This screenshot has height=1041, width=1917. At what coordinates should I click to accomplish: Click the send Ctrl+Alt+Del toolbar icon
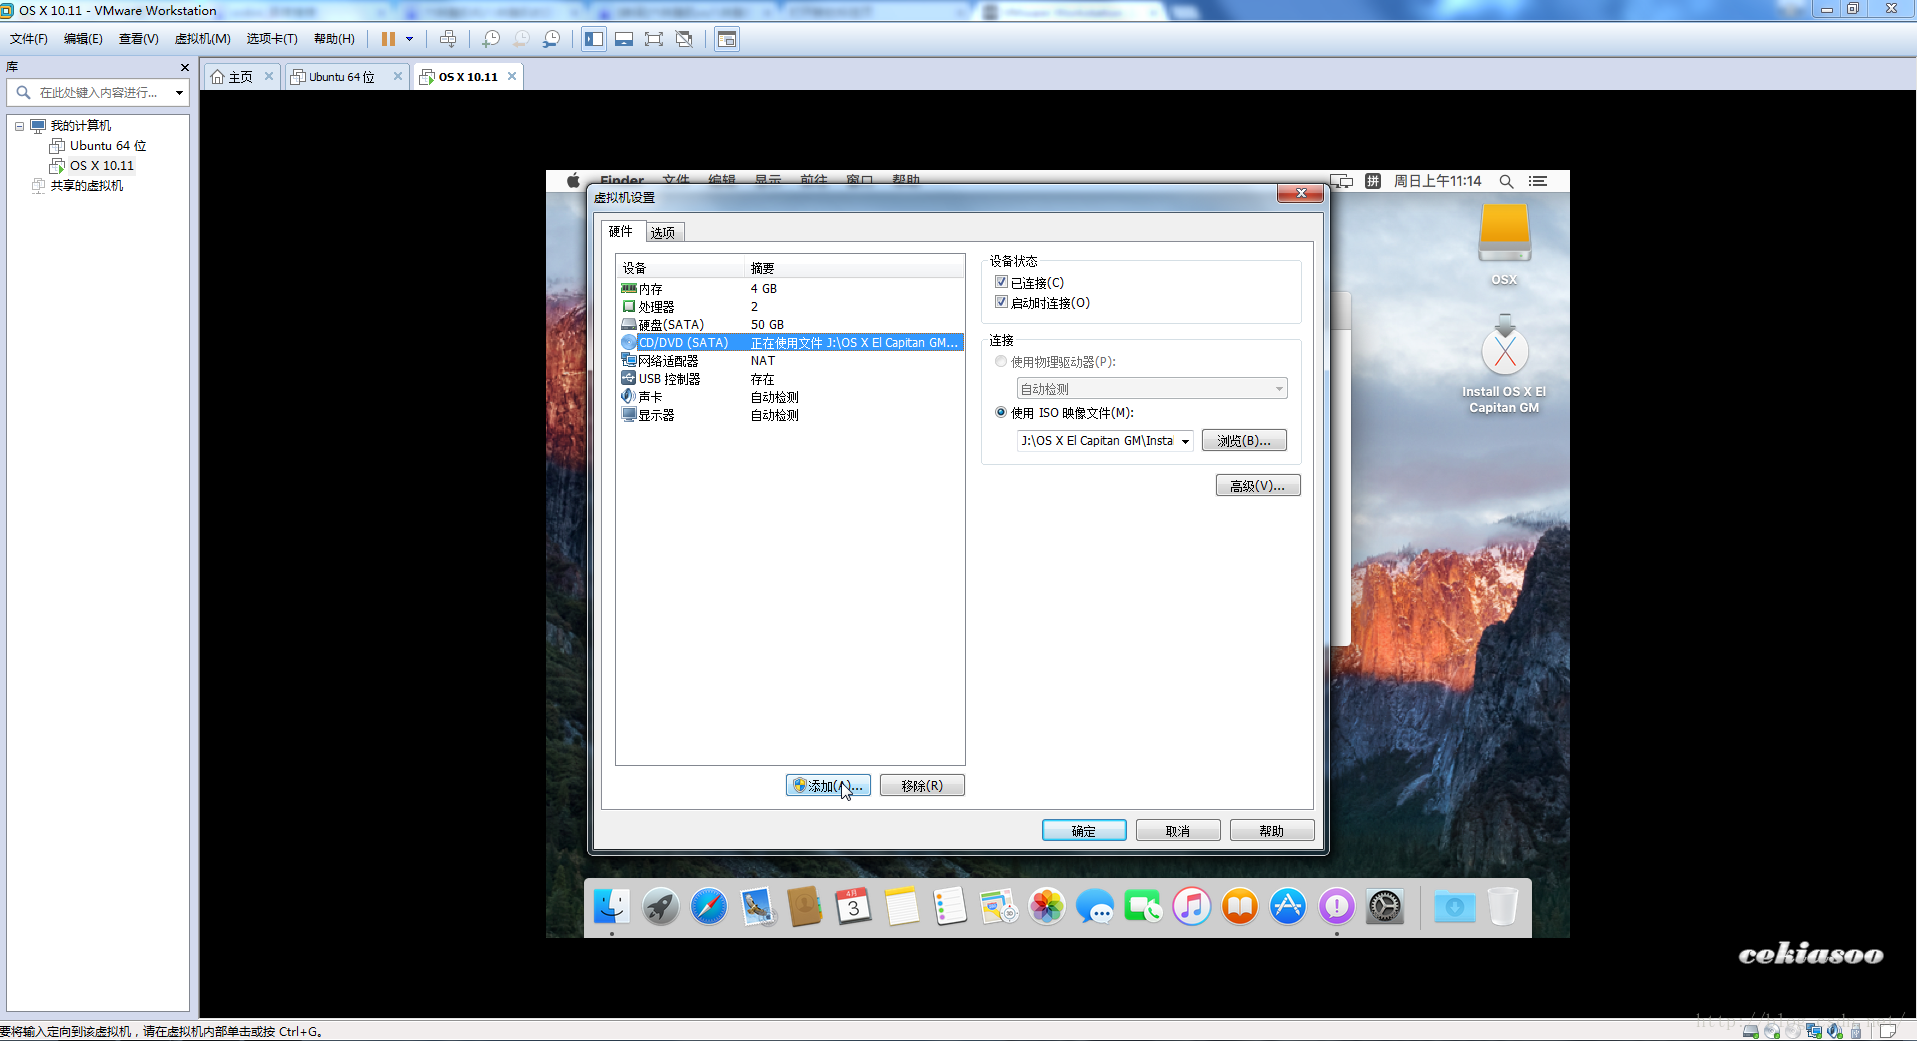(448, 39)
